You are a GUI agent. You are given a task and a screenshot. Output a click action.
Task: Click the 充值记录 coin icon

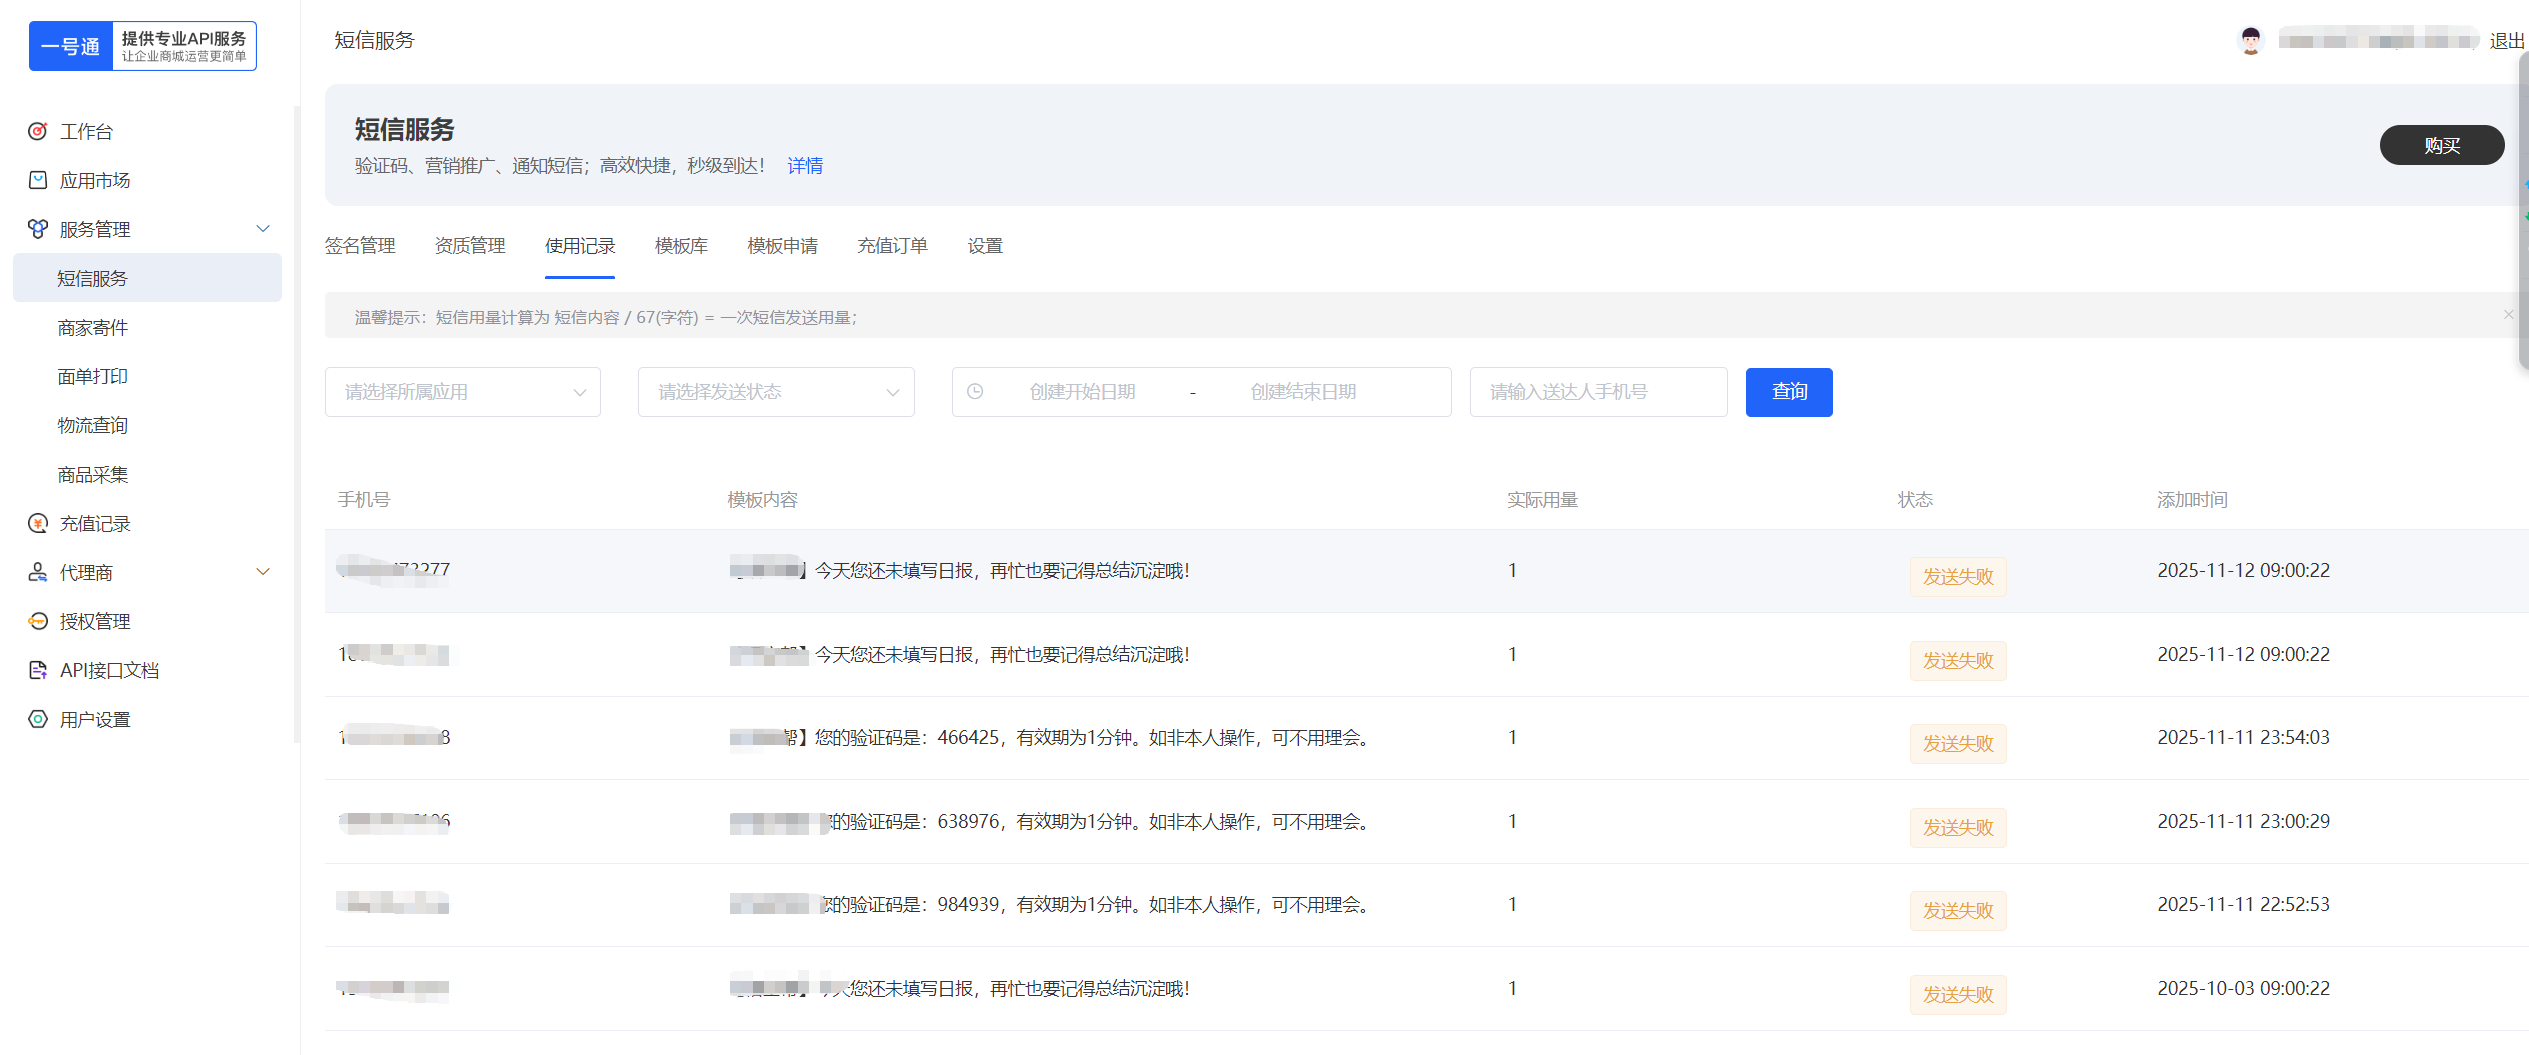point(38,523)
